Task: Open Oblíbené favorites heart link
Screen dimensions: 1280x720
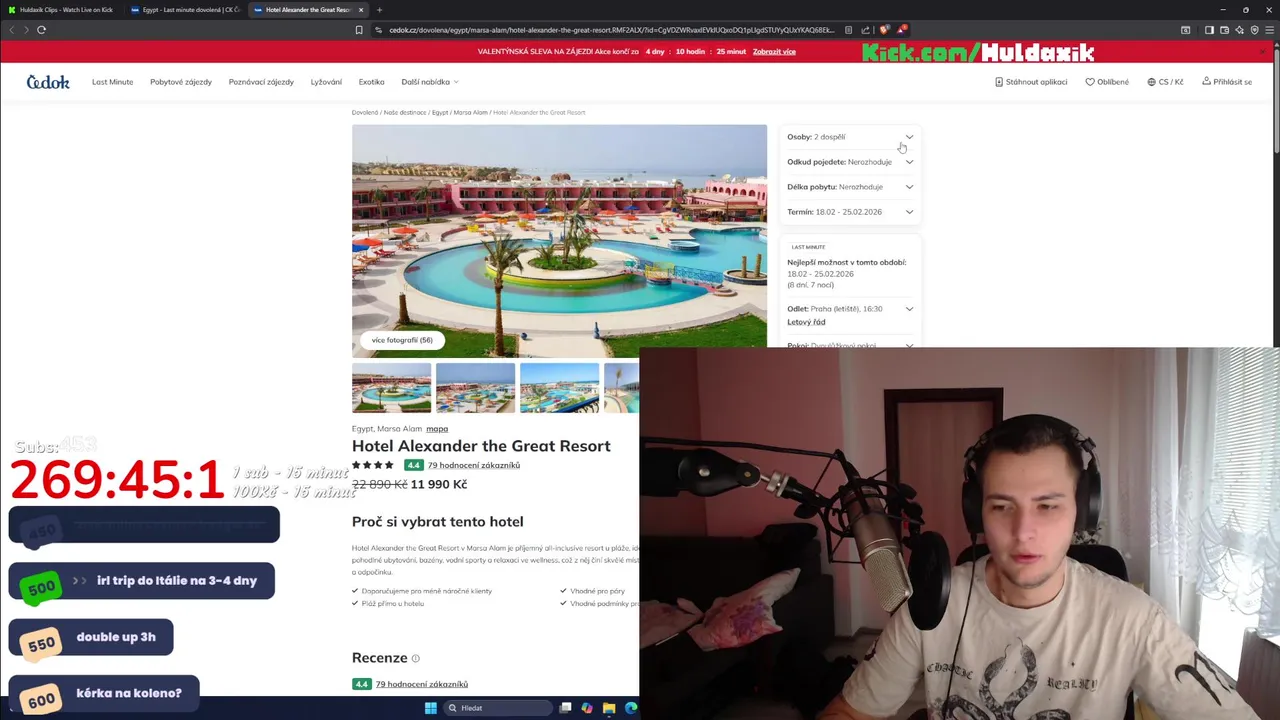Action: tap(1107, 82)
